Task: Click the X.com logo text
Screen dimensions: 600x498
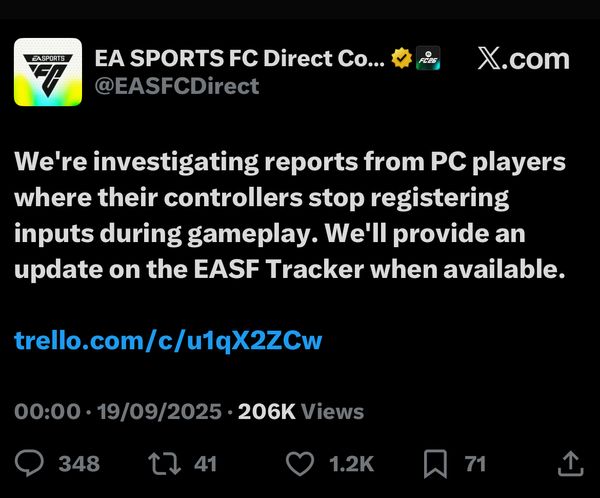Action: pyautogui.click(x=523, y=59)
